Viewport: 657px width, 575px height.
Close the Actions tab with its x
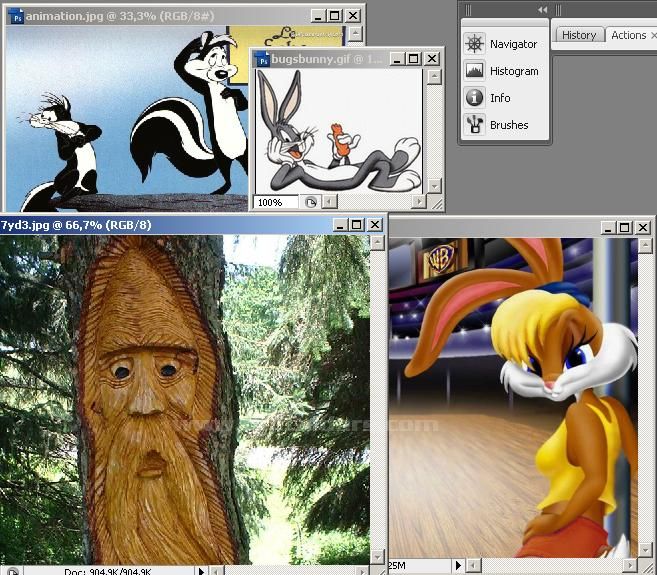[654, 36]
